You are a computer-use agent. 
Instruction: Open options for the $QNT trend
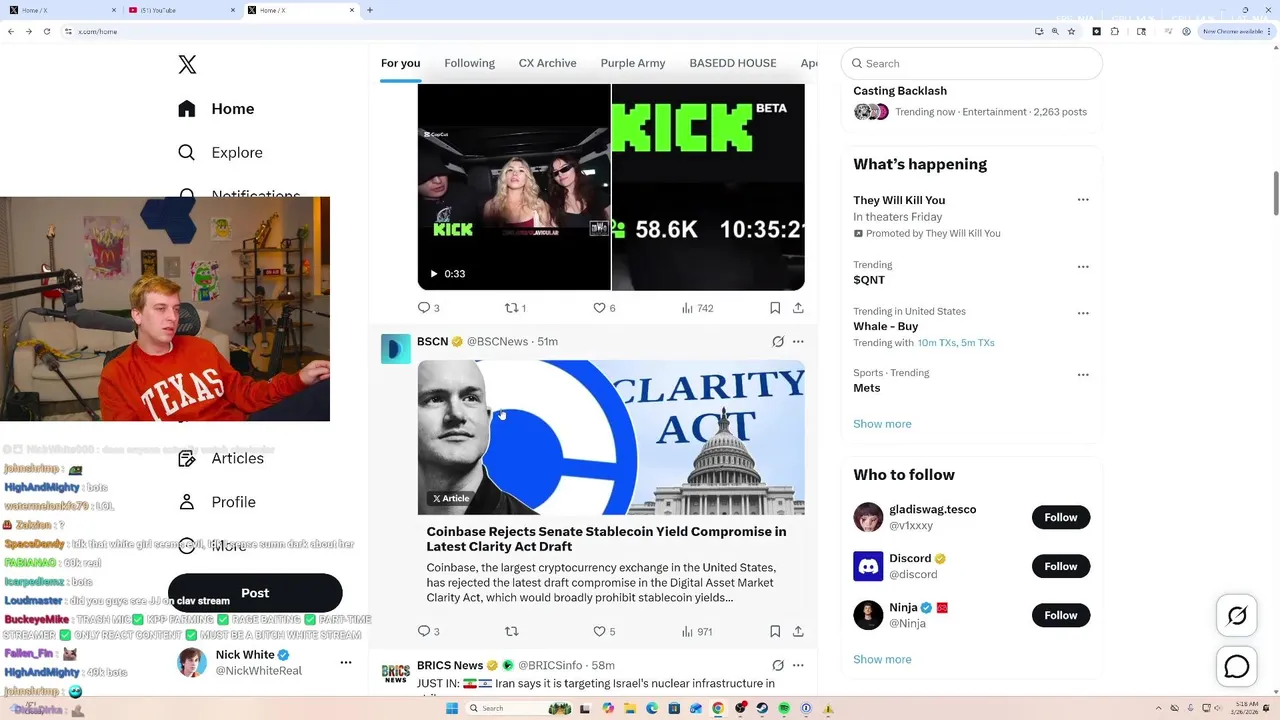click(1083, 267)
